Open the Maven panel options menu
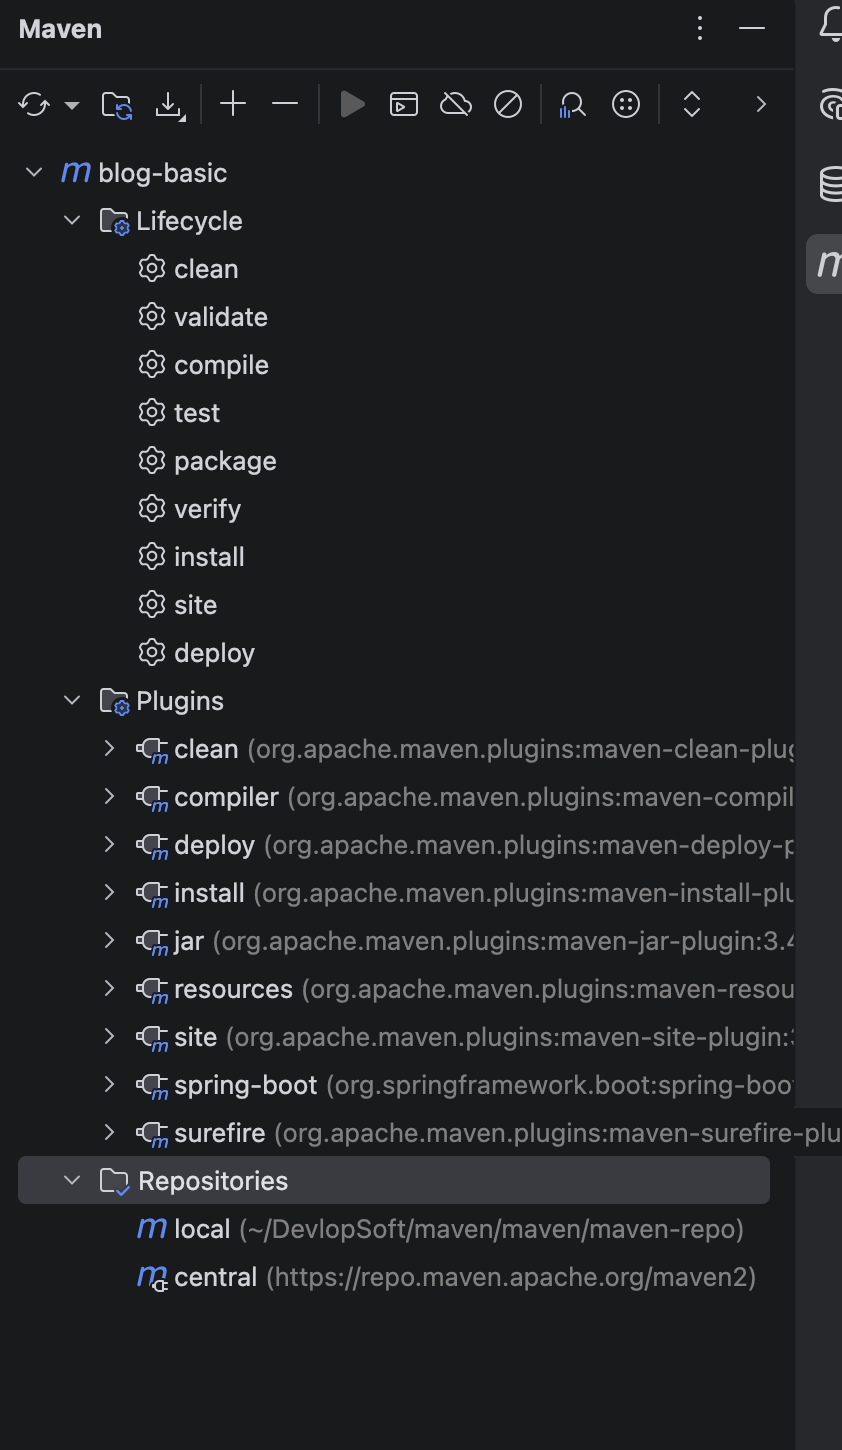This screenshot has height=1450, width=842. [699, 28]
